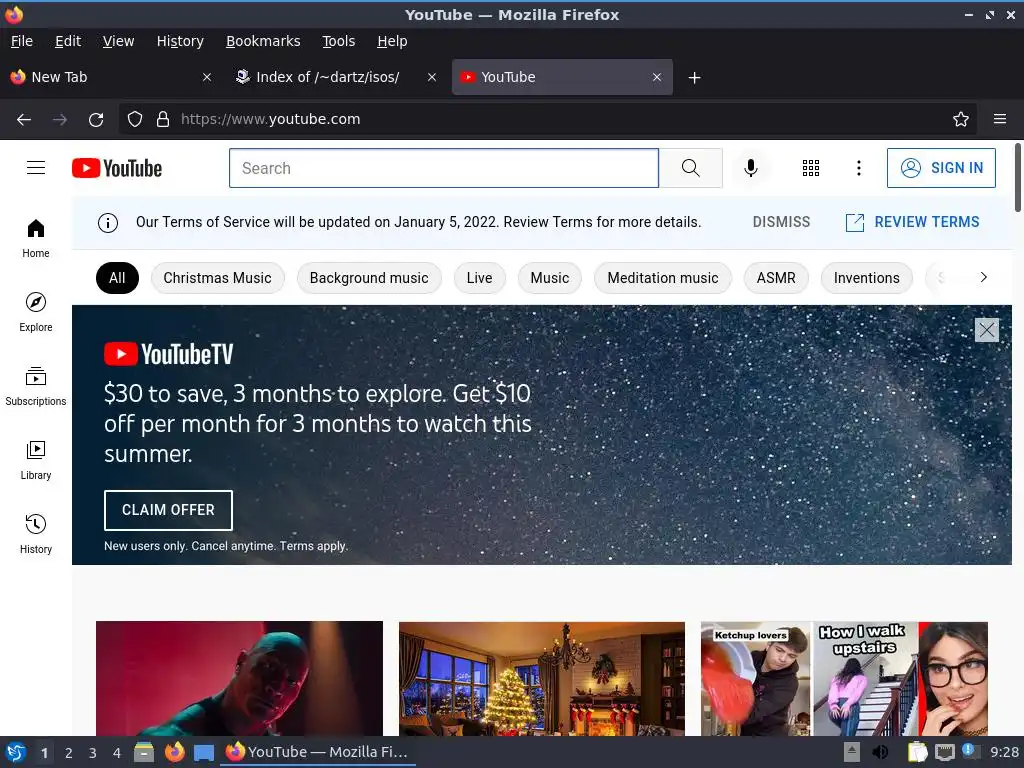Show desktop from taskbar
The image size is (1024, 768).
[204, 752]
